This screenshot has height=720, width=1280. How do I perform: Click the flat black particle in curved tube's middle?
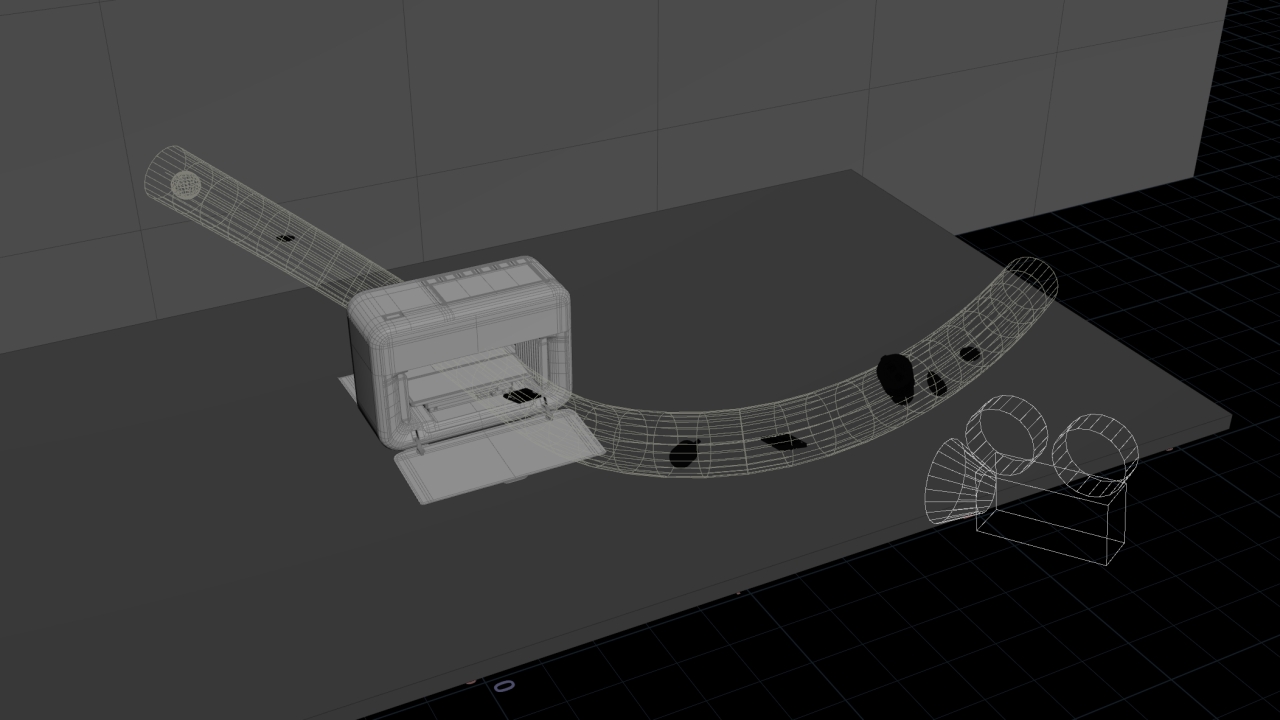click(781, 440)
